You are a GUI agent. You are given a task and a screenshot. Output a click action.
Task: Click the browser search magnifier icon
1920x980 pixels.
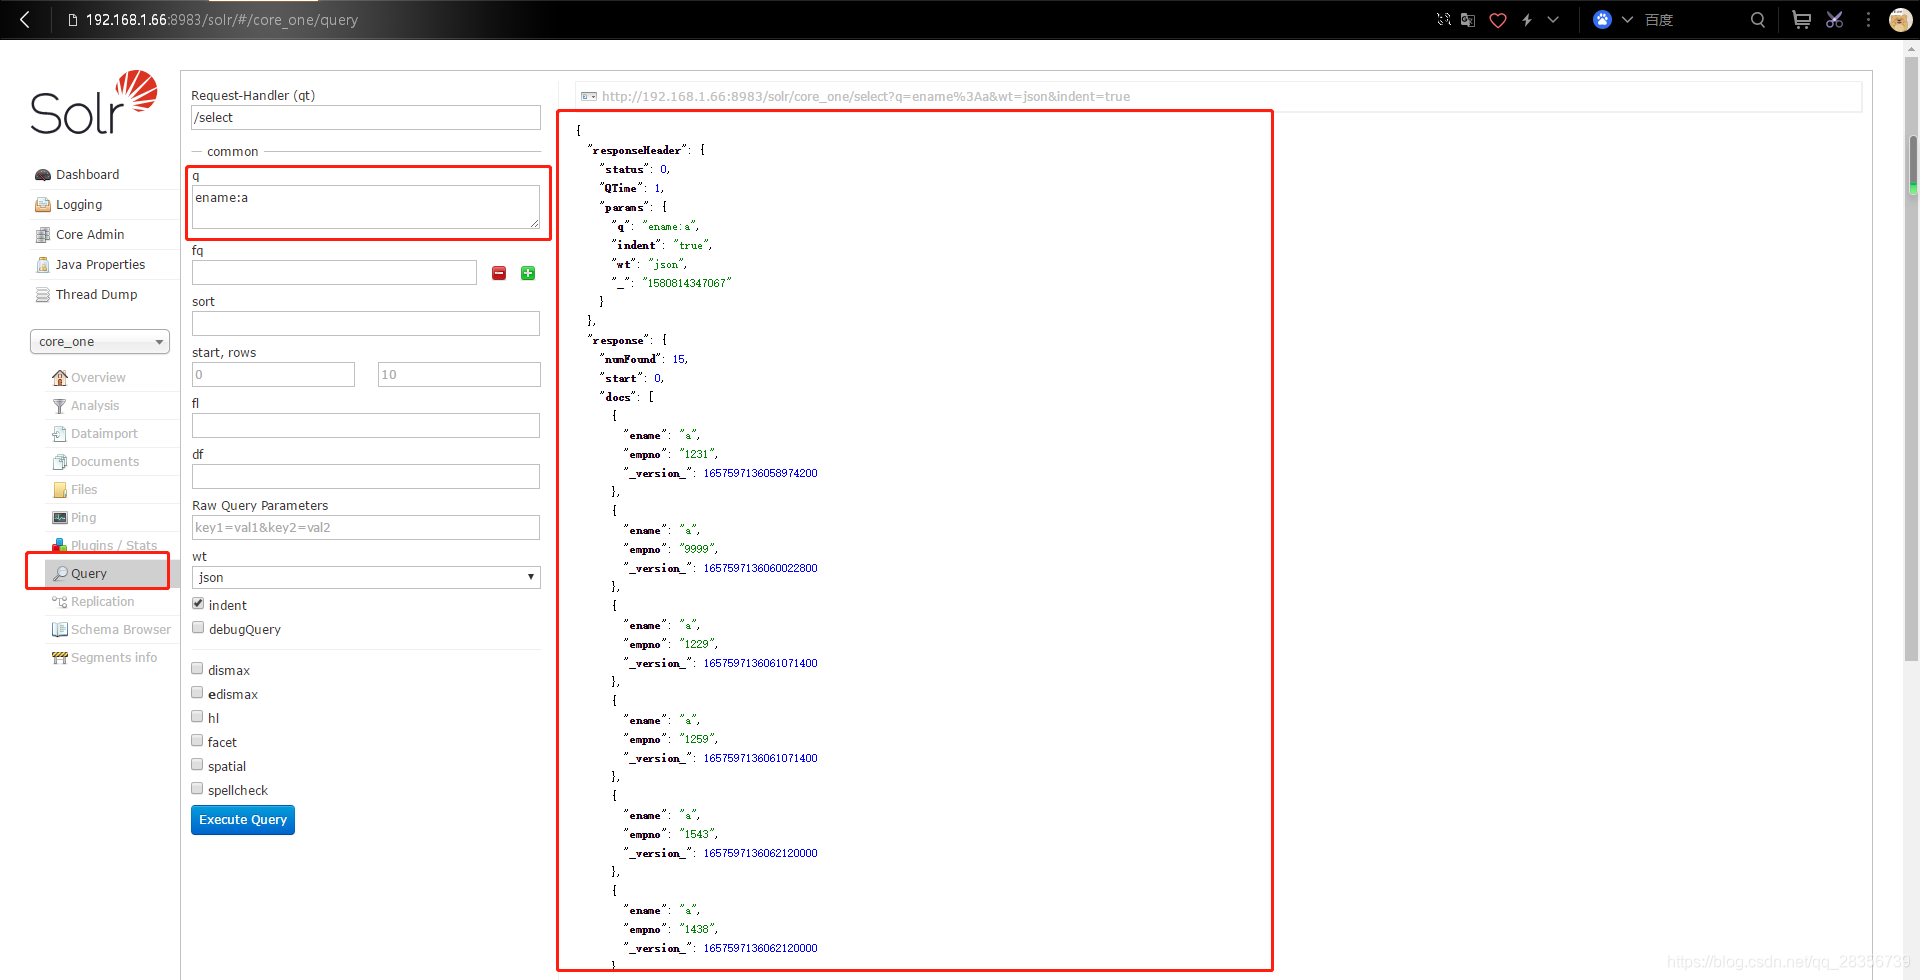tap(1757, 20)
